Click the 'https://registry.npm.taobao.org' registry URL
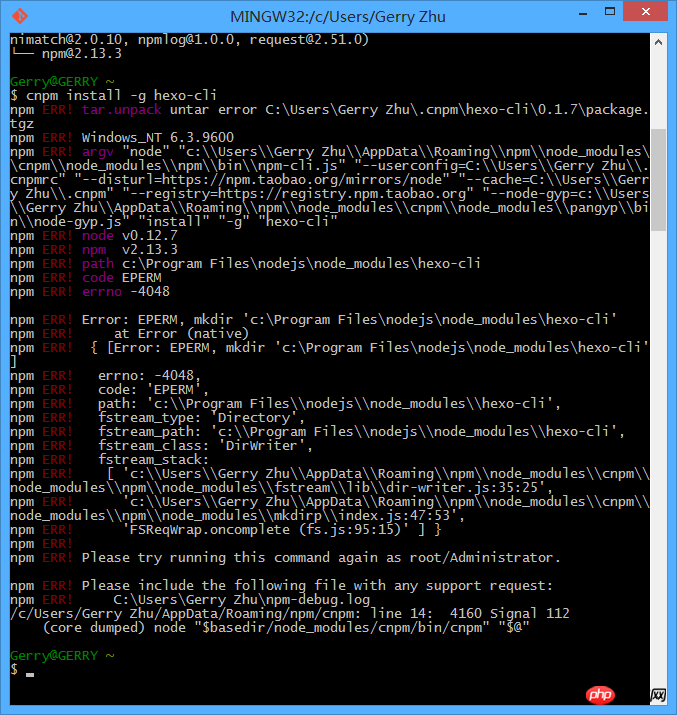 click(342, 194)
